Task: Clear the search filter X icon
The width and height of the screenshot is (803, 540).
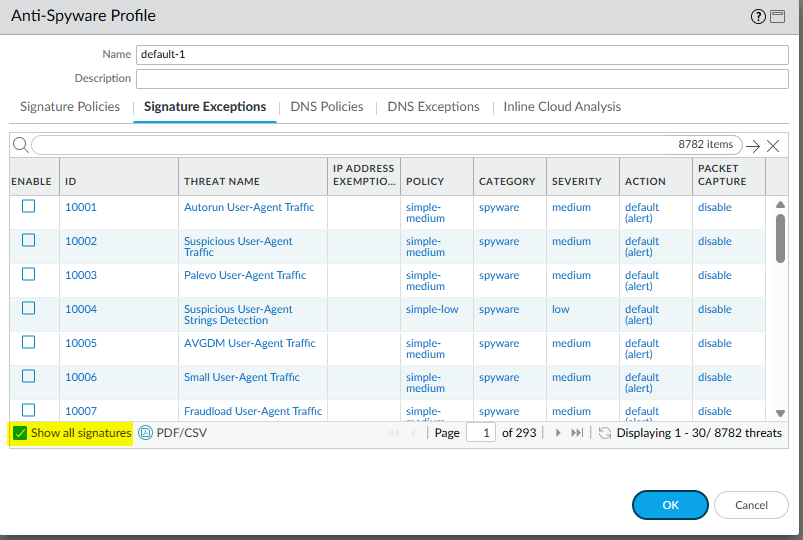Action: pyautogui.click(x=773, y=146)
